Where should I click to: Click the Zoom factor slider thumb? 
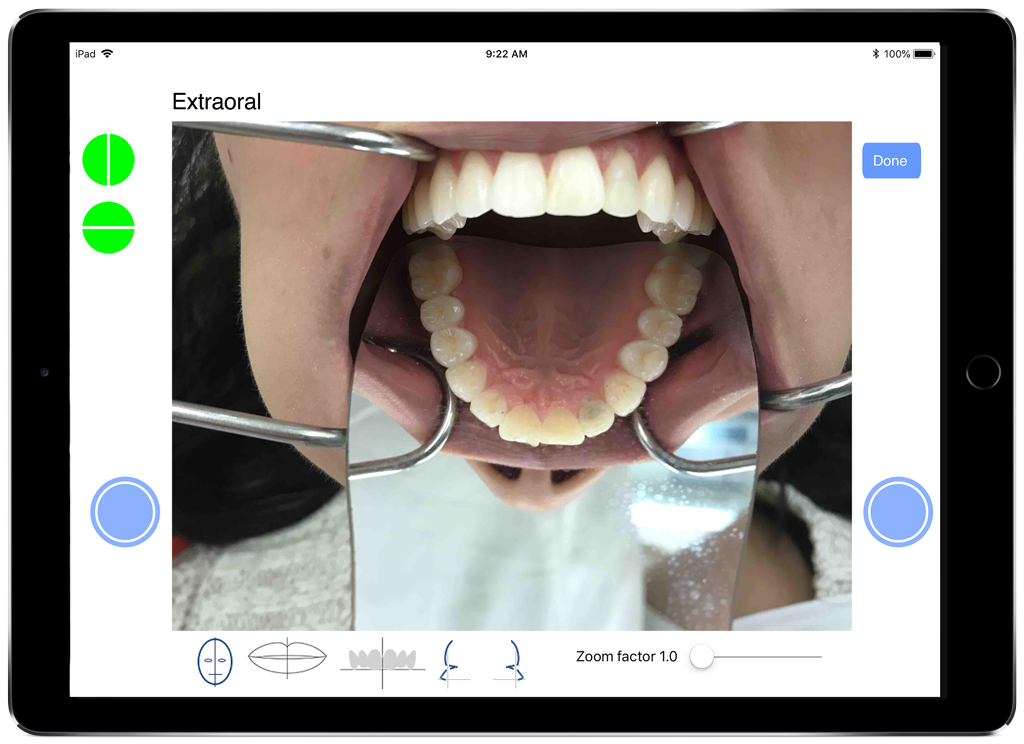coord(701,656)
